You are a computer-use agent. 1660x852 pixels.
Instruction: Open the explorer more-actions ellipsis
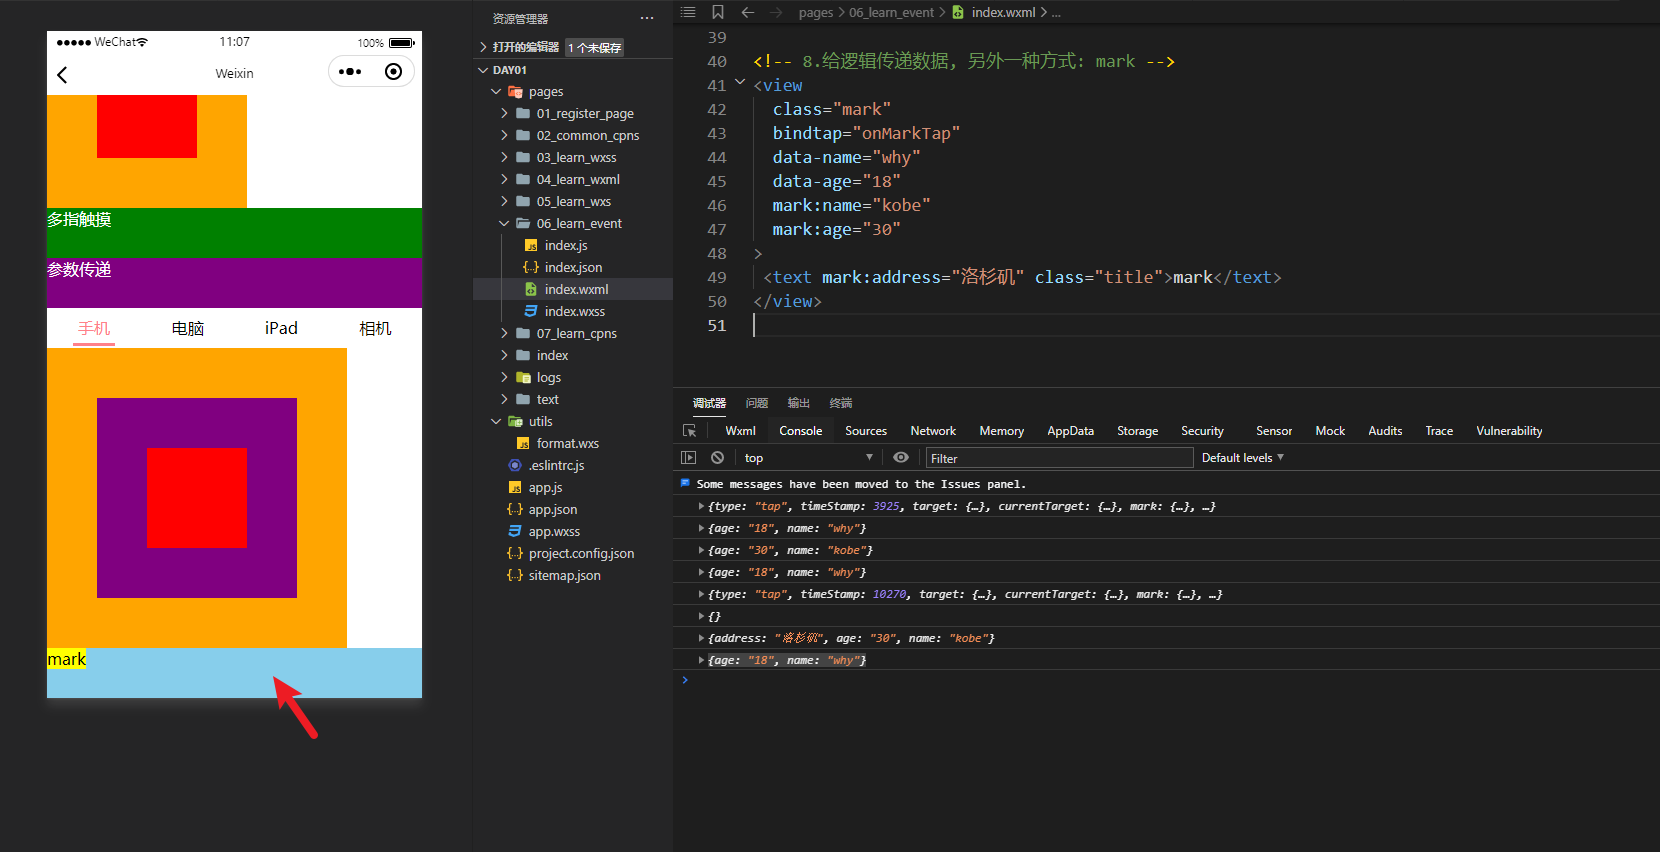(x=647, y=18)
